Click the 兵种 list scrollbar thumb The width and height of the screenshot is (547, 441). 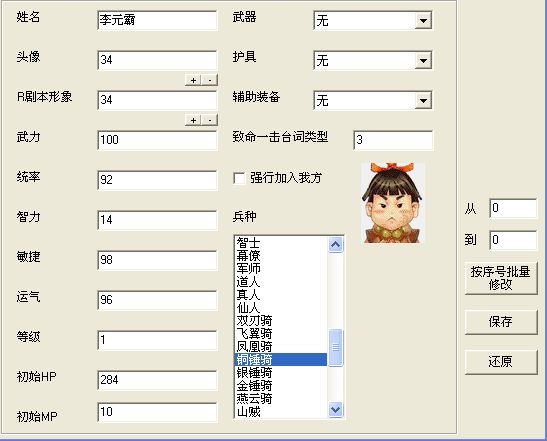click(336, 347)
